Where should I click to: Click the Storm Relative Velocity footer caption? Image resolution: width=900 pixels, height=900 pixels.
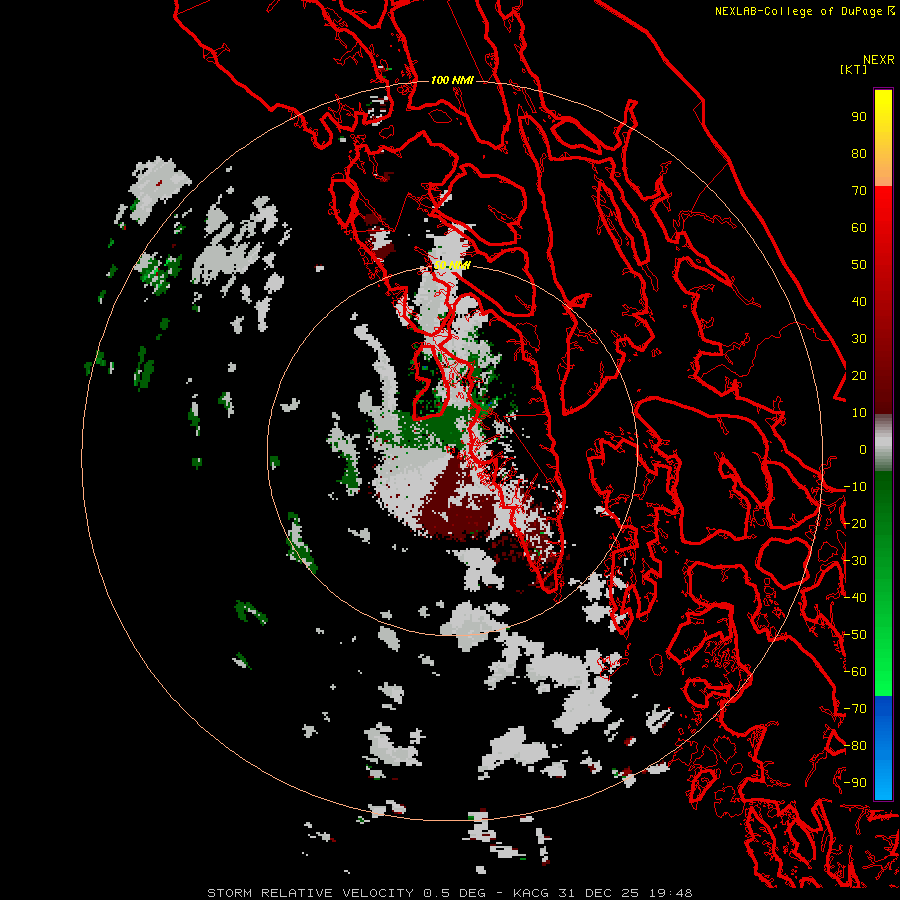pos(450,893)
